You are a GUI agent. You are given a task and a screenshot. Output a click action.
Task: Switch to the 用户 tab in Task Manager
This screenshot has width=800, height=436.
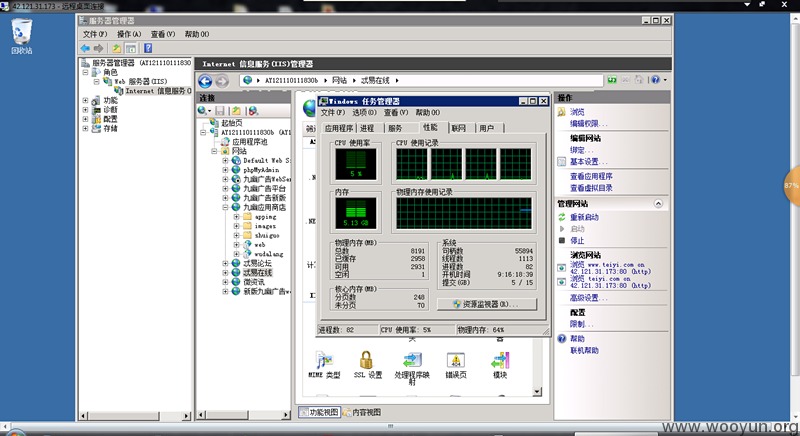[x=487, y=128]
